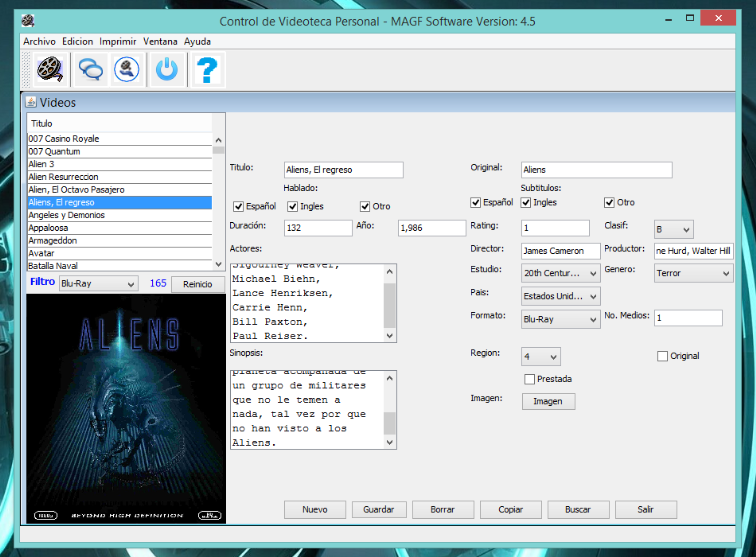This screenshot has width=756, height=557.
Task: Click the speech bubbles toolbar icon
Action: [x=91, y=69]
